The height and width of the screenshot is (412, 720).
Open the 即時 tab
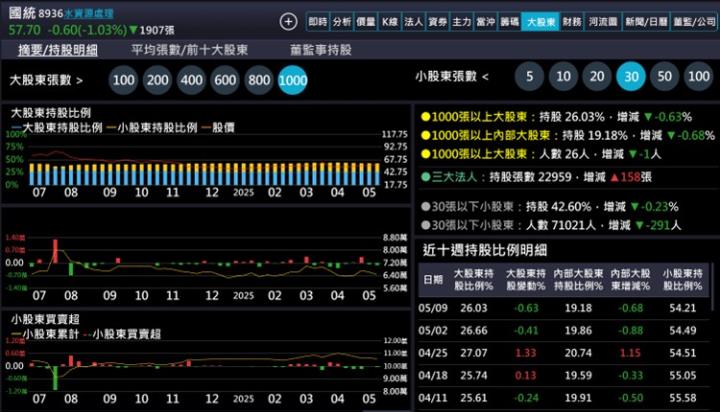(x=318, y=22)
